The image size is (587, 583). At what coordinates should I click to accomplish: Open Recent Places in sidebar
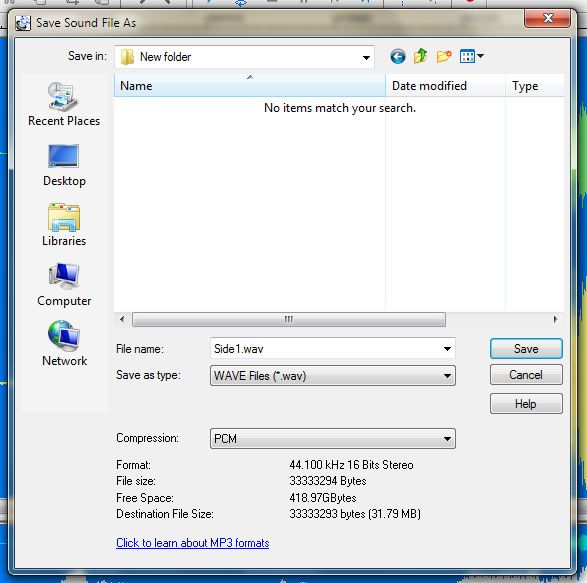64,104
